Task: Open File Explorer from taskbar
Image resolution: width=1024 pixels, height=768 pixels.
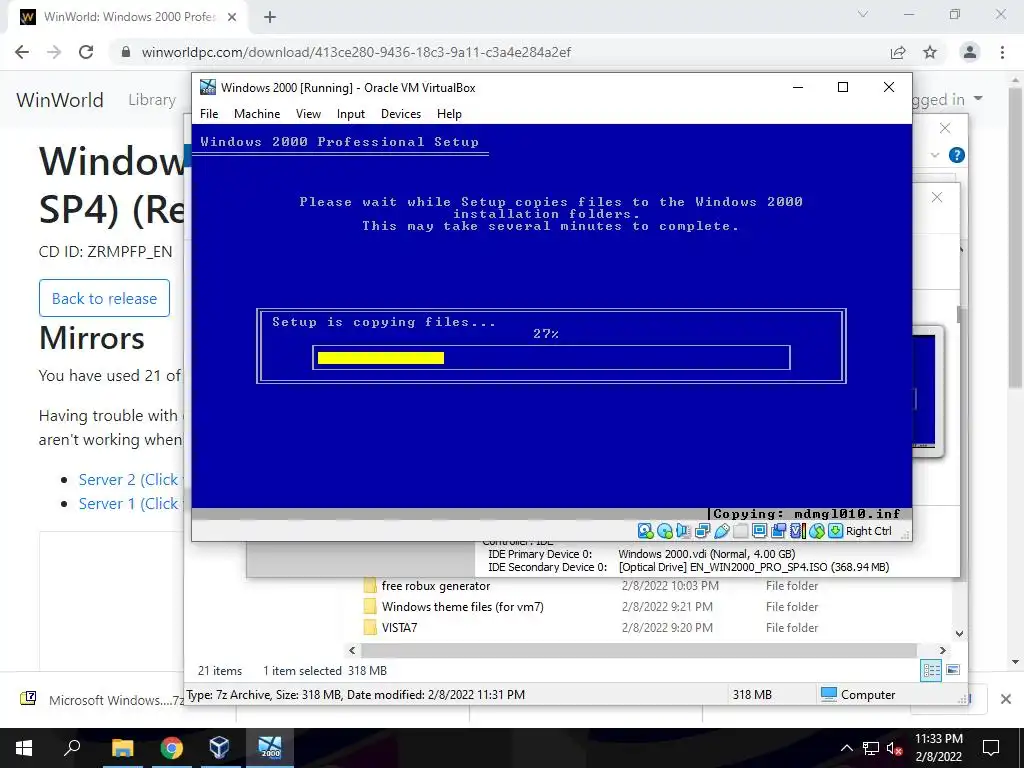Action: (x=122, y=748)
